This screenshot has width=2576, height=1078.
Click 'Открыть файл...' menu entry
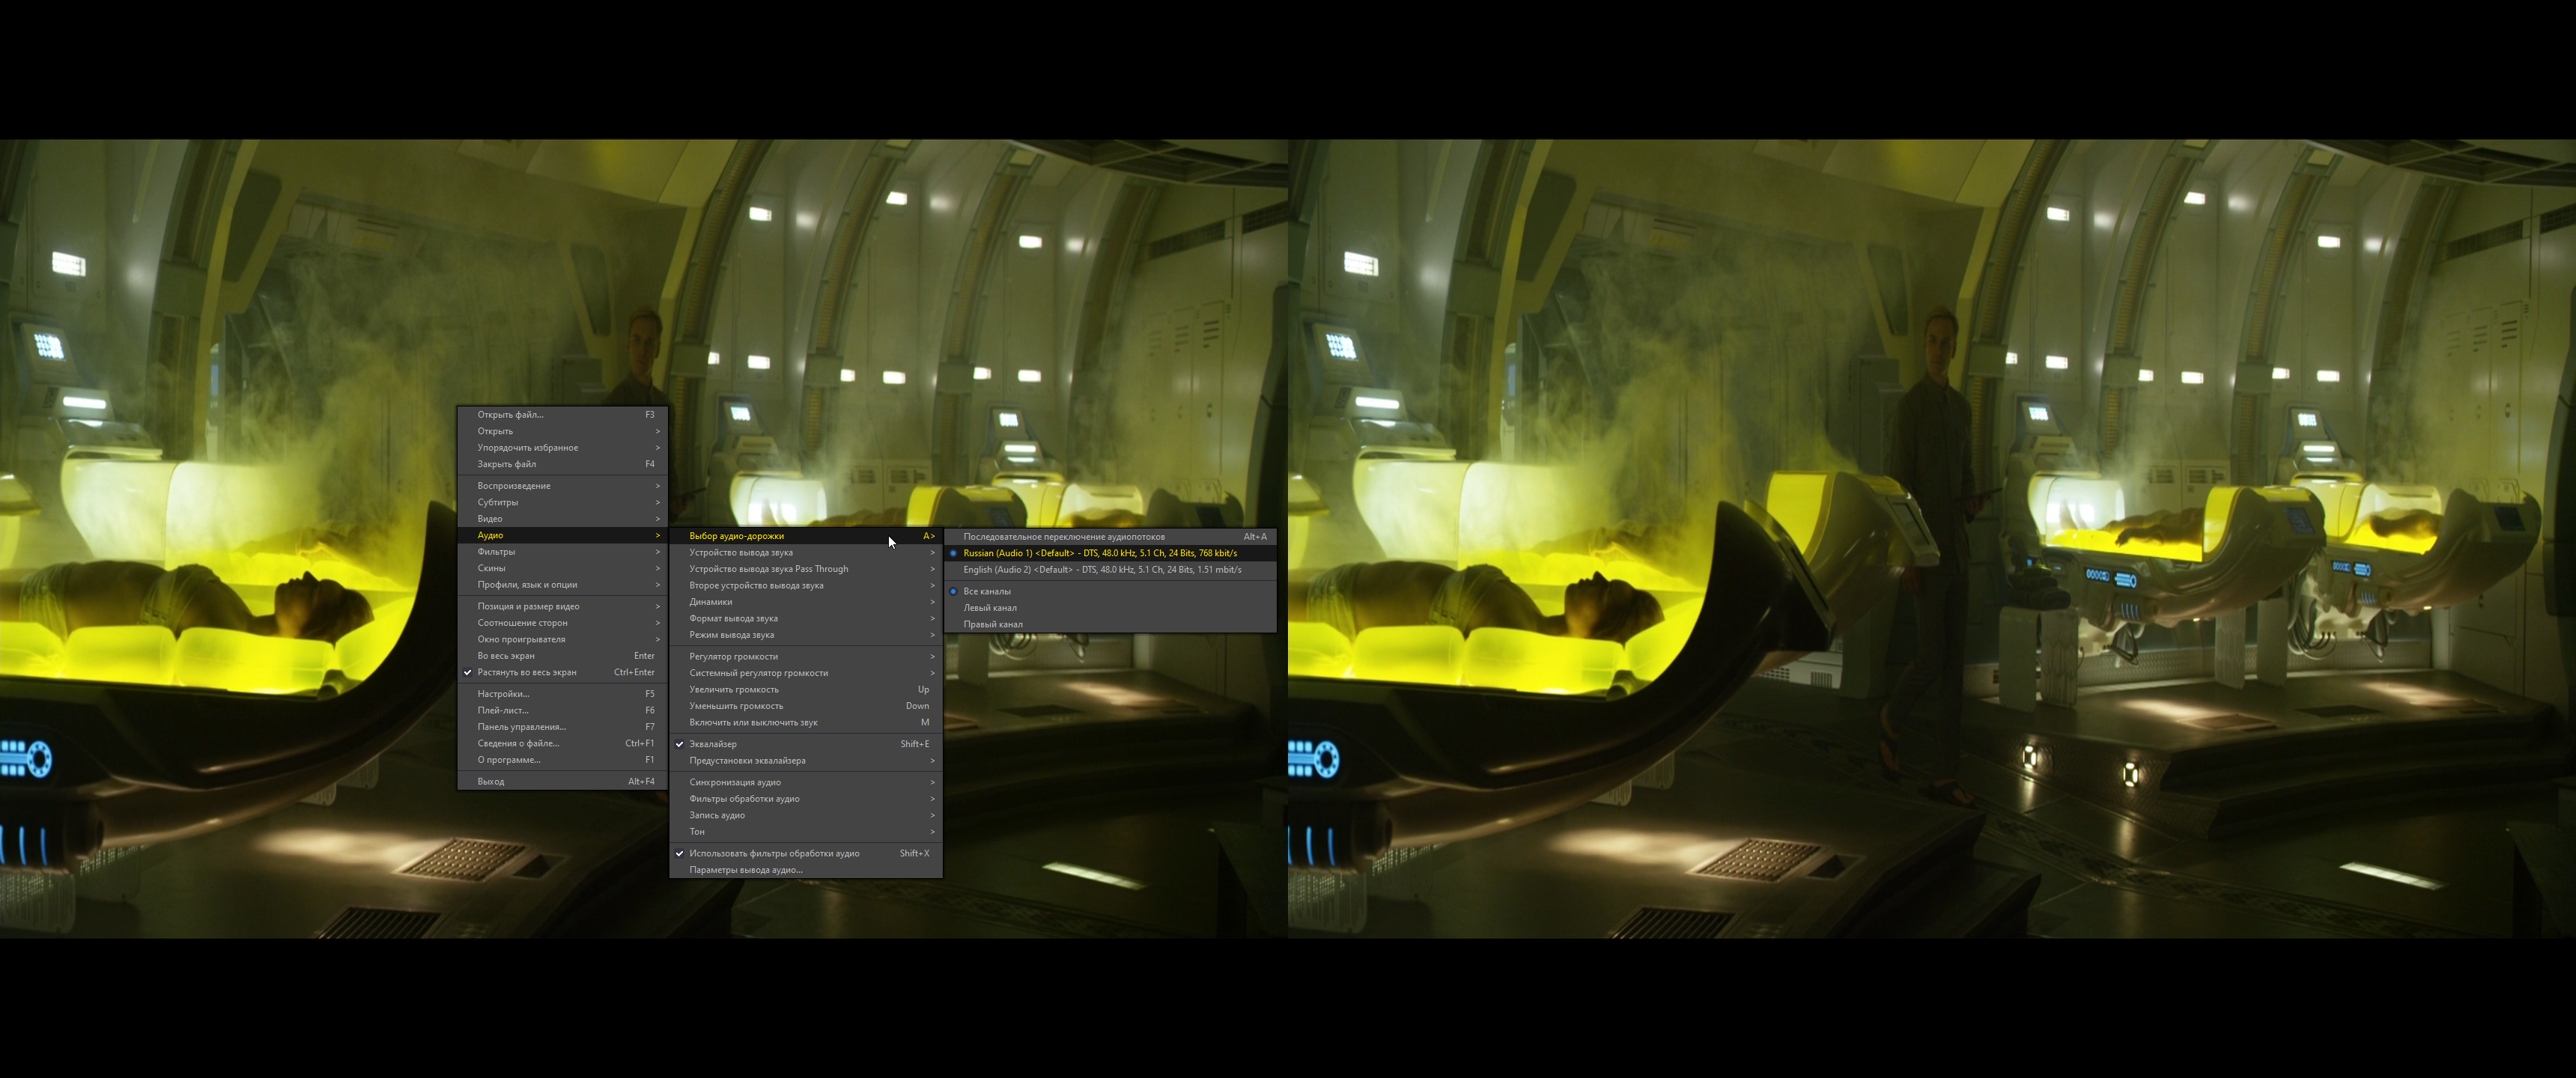510,414
